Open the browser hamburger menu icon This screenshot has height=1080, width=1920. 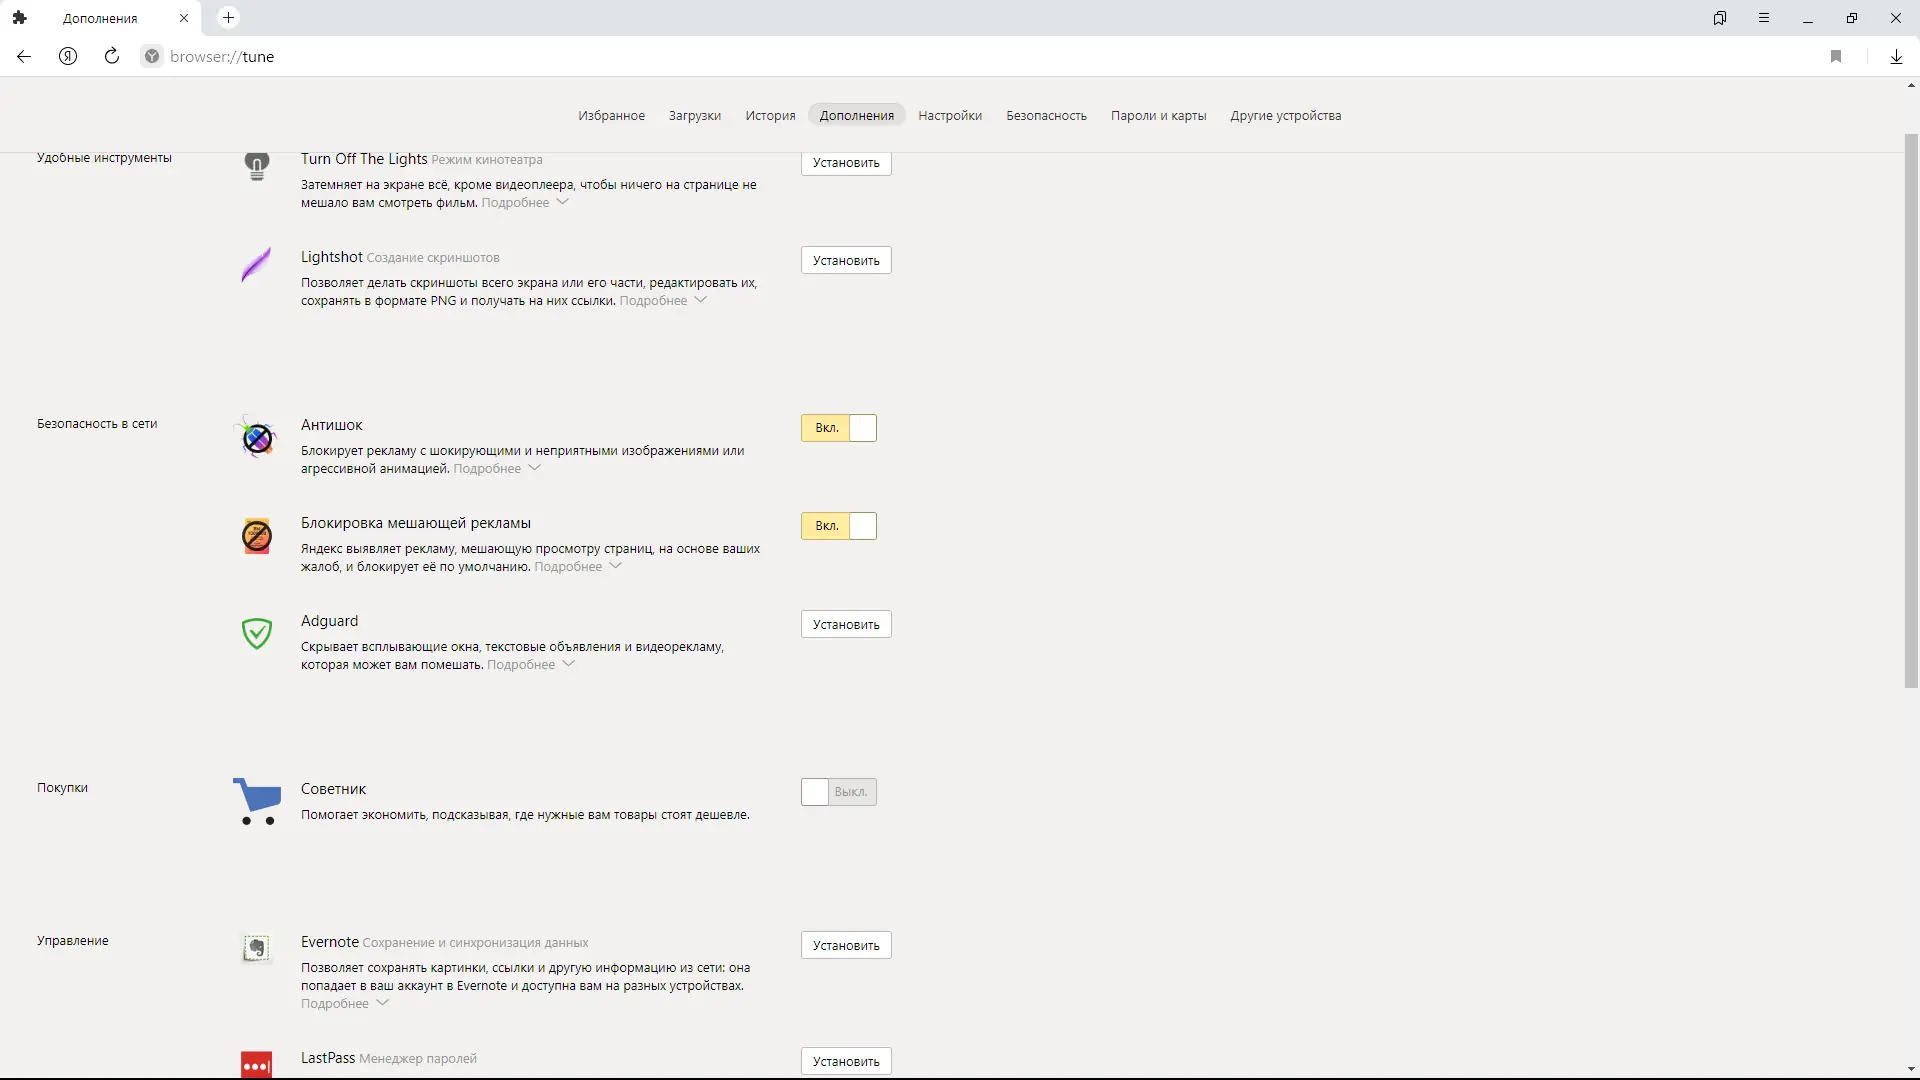point(1764,18)
